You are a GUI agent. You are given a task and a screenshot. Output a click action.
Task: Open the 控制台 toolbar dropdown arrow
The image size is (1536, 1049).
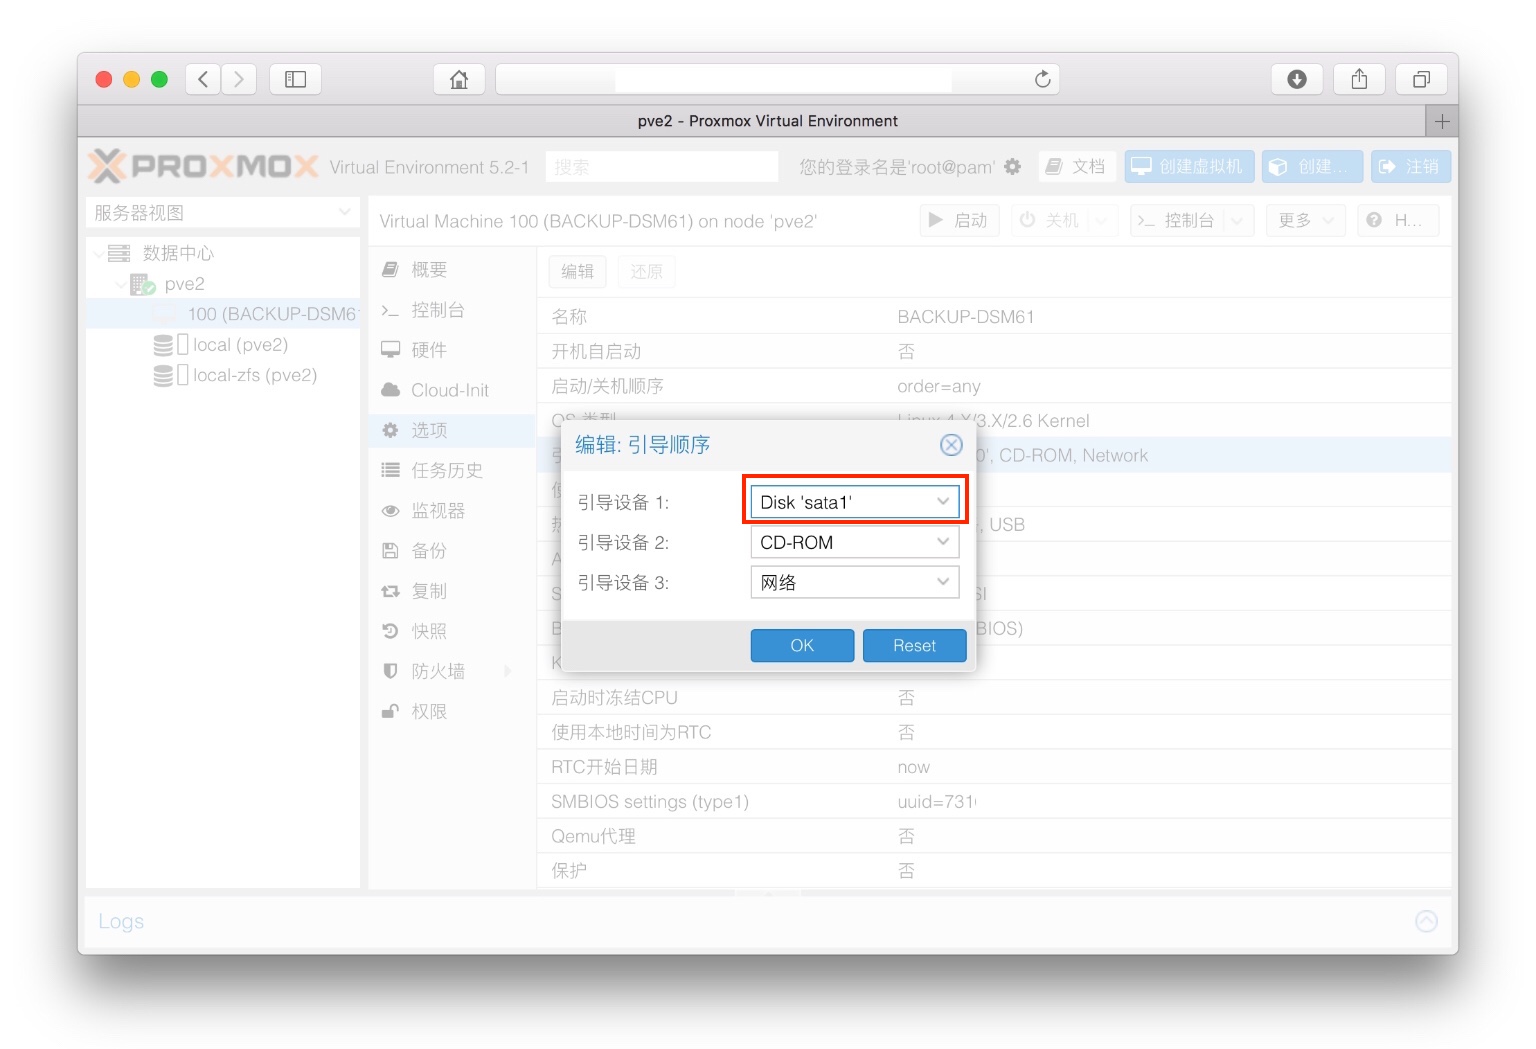coord(1237,220)
